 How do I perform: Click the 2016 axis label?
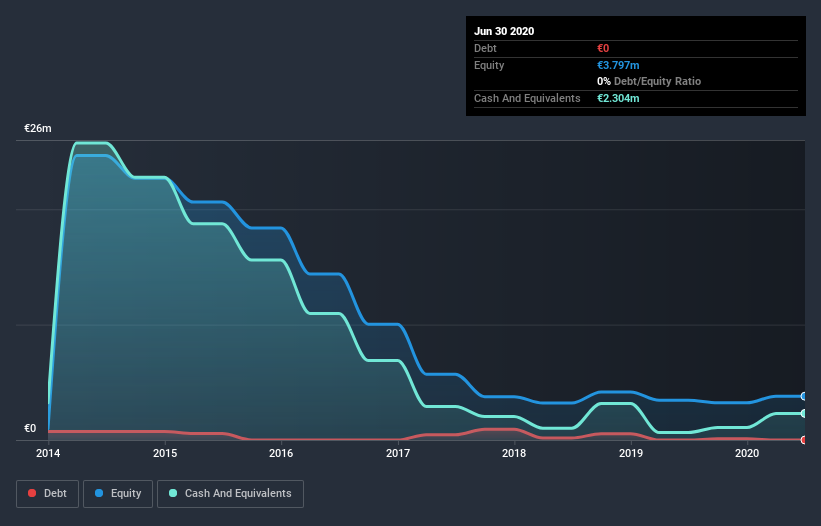(281, 453)
